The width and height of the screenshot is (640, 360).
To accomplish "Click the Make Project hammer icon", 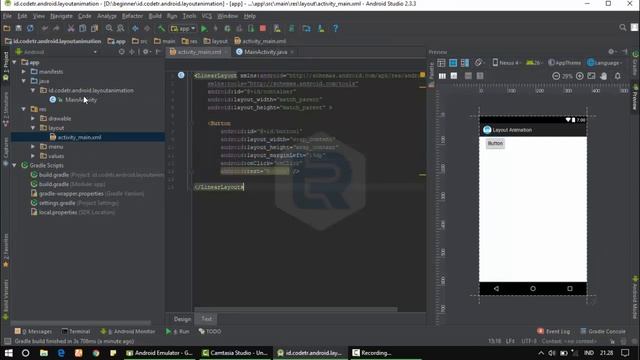I will click(x=162, y=28).
